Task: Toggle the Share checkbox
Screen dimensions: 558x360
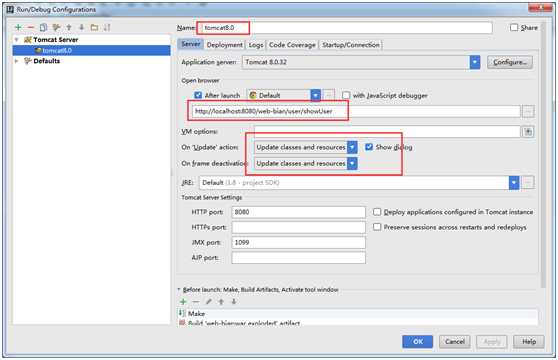Action: 514,27
